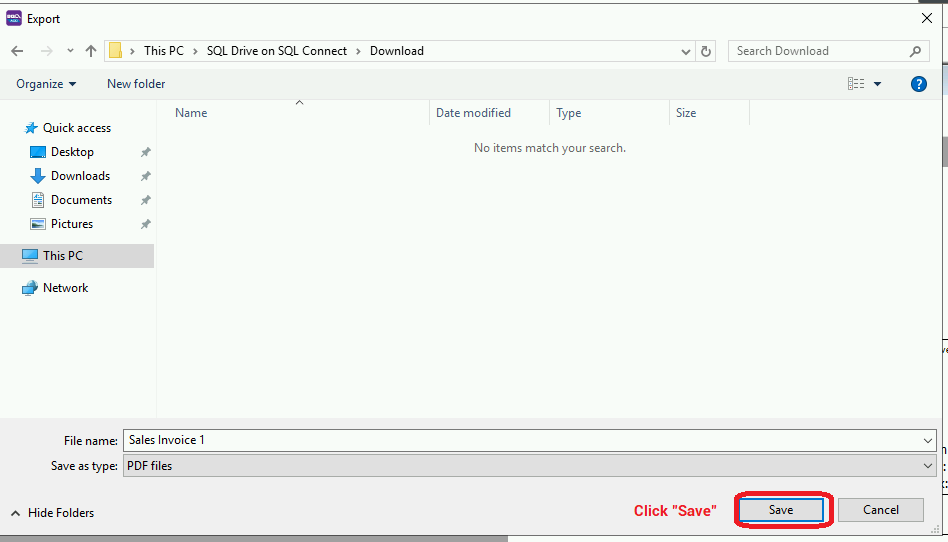Click the Save button
Viewport: 948px width, 542px height.
coord(781,510)
